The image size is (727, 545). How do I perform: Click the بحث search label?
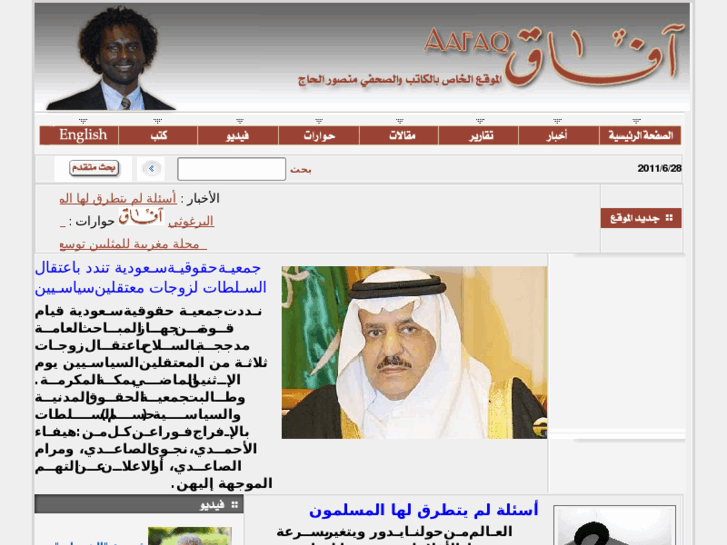[x=300, y=170]
